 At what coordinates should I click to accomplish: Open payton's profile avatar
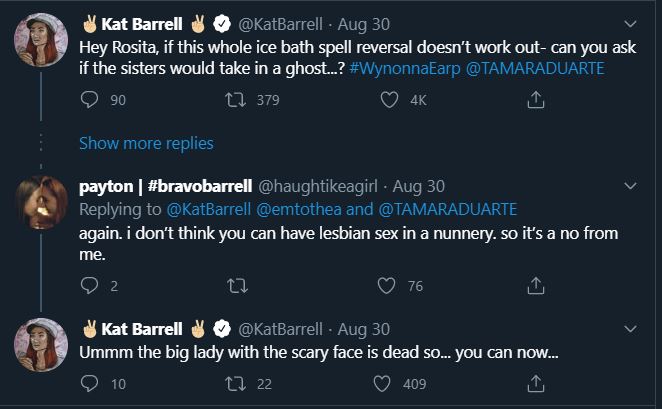[41, 203]
